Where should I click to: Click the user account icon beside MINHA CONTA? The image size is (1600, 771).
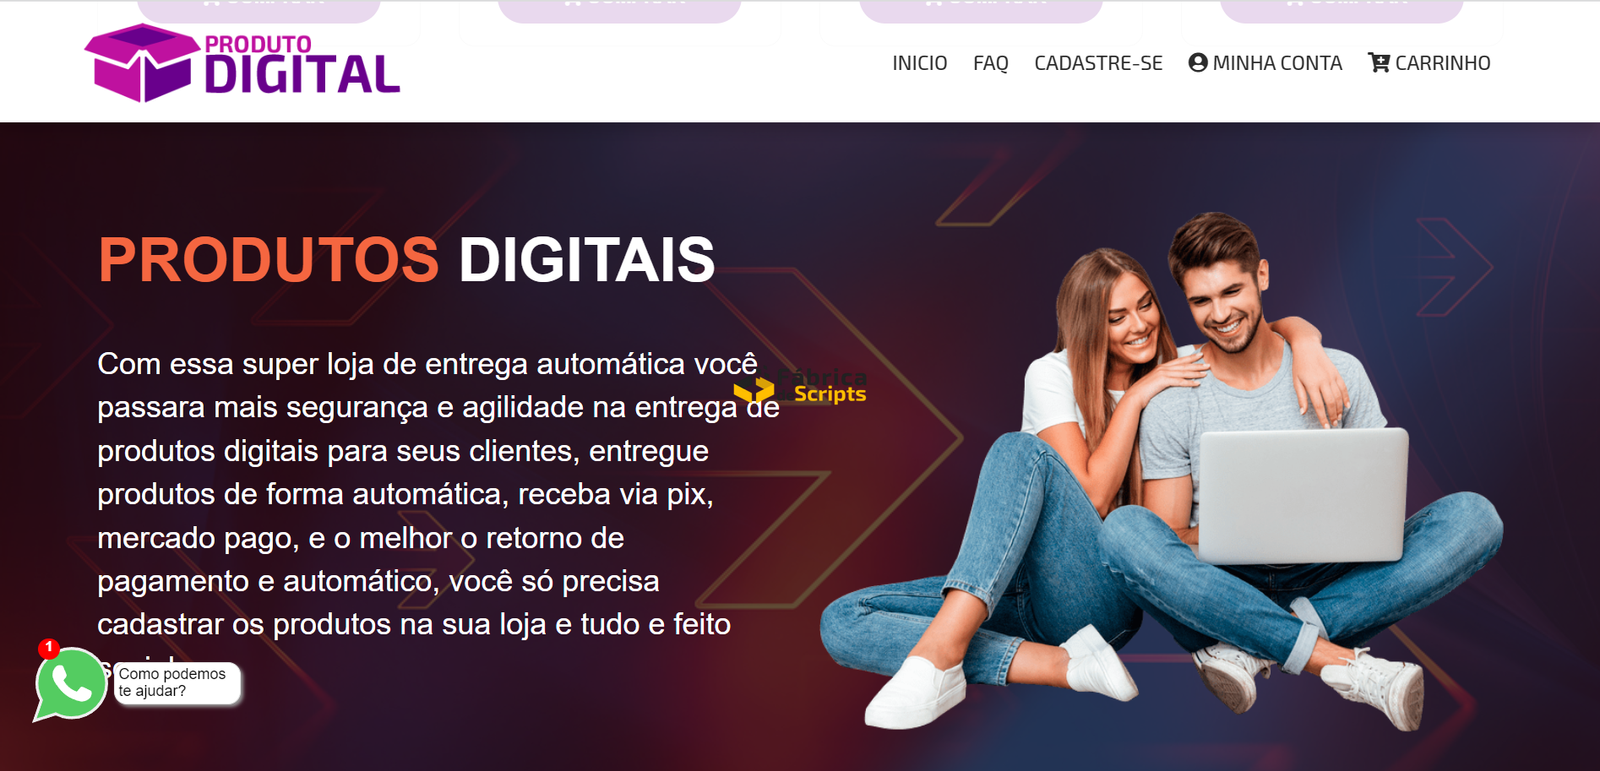click(1198, 63)
